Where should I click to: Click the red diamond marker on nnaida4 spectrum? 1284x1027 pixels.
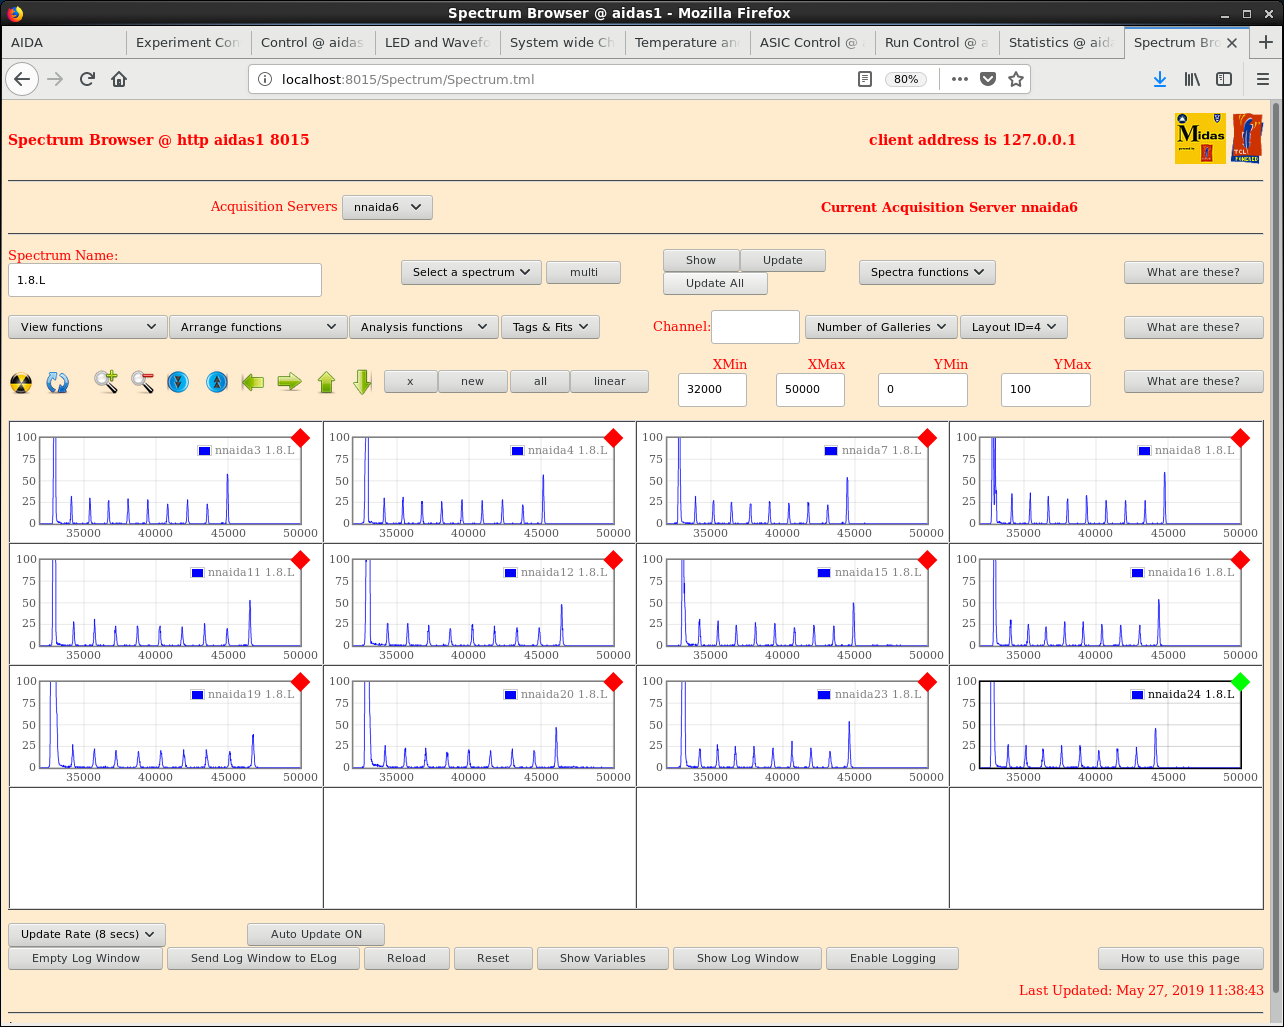614,438
